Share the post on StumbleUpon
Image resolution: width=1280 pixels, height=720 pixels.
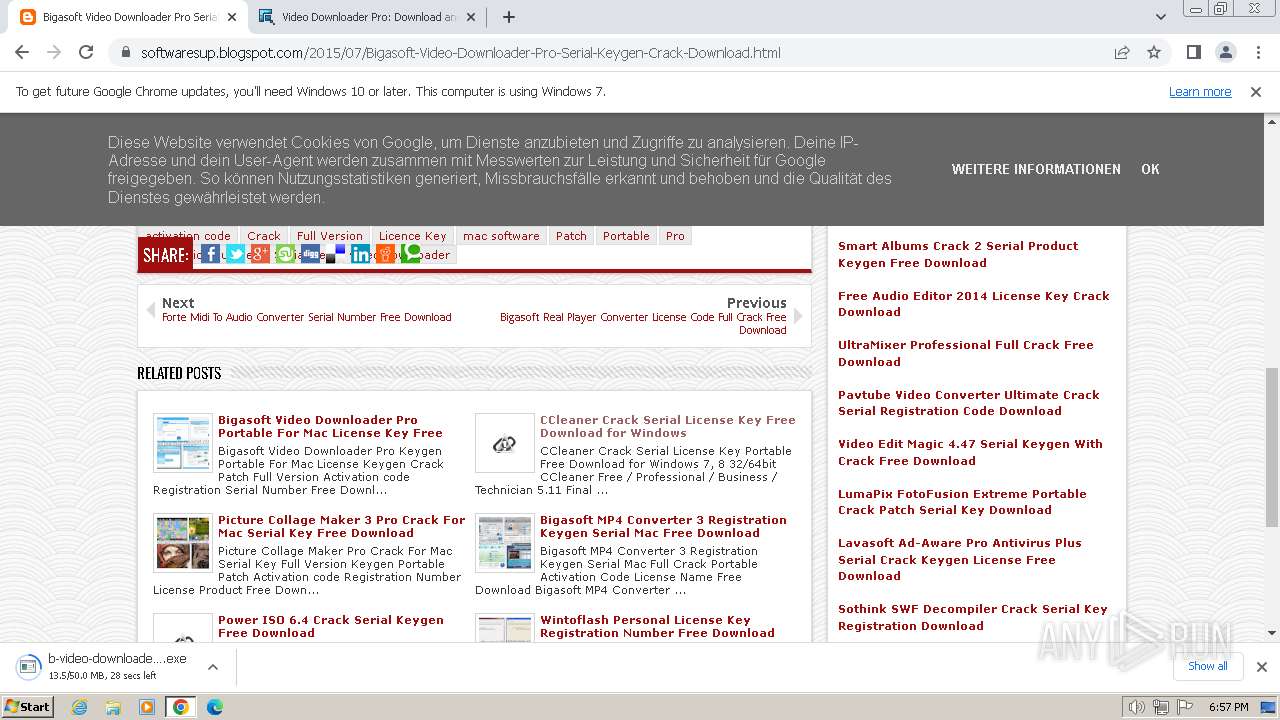point(285,254)
